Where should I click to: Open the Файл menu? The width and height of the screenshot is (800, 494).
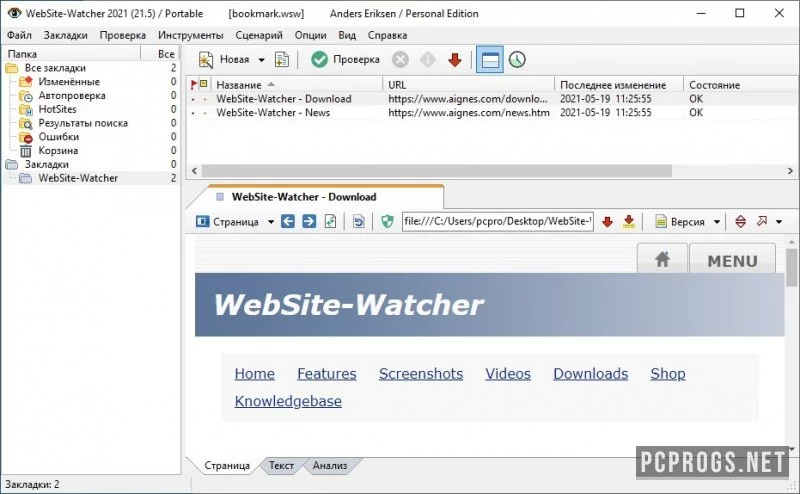[x=19, y=35]
